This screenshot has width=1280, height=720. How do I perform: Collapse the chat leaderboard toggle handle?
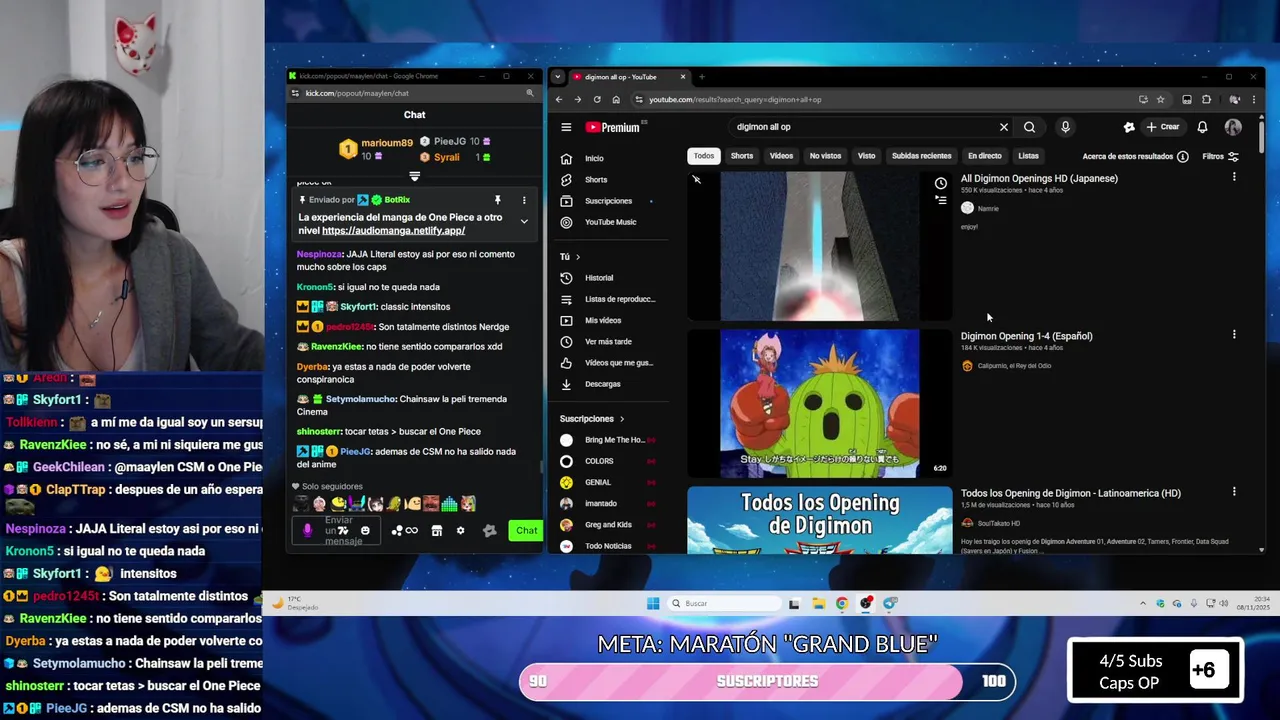tap(414, 176)
